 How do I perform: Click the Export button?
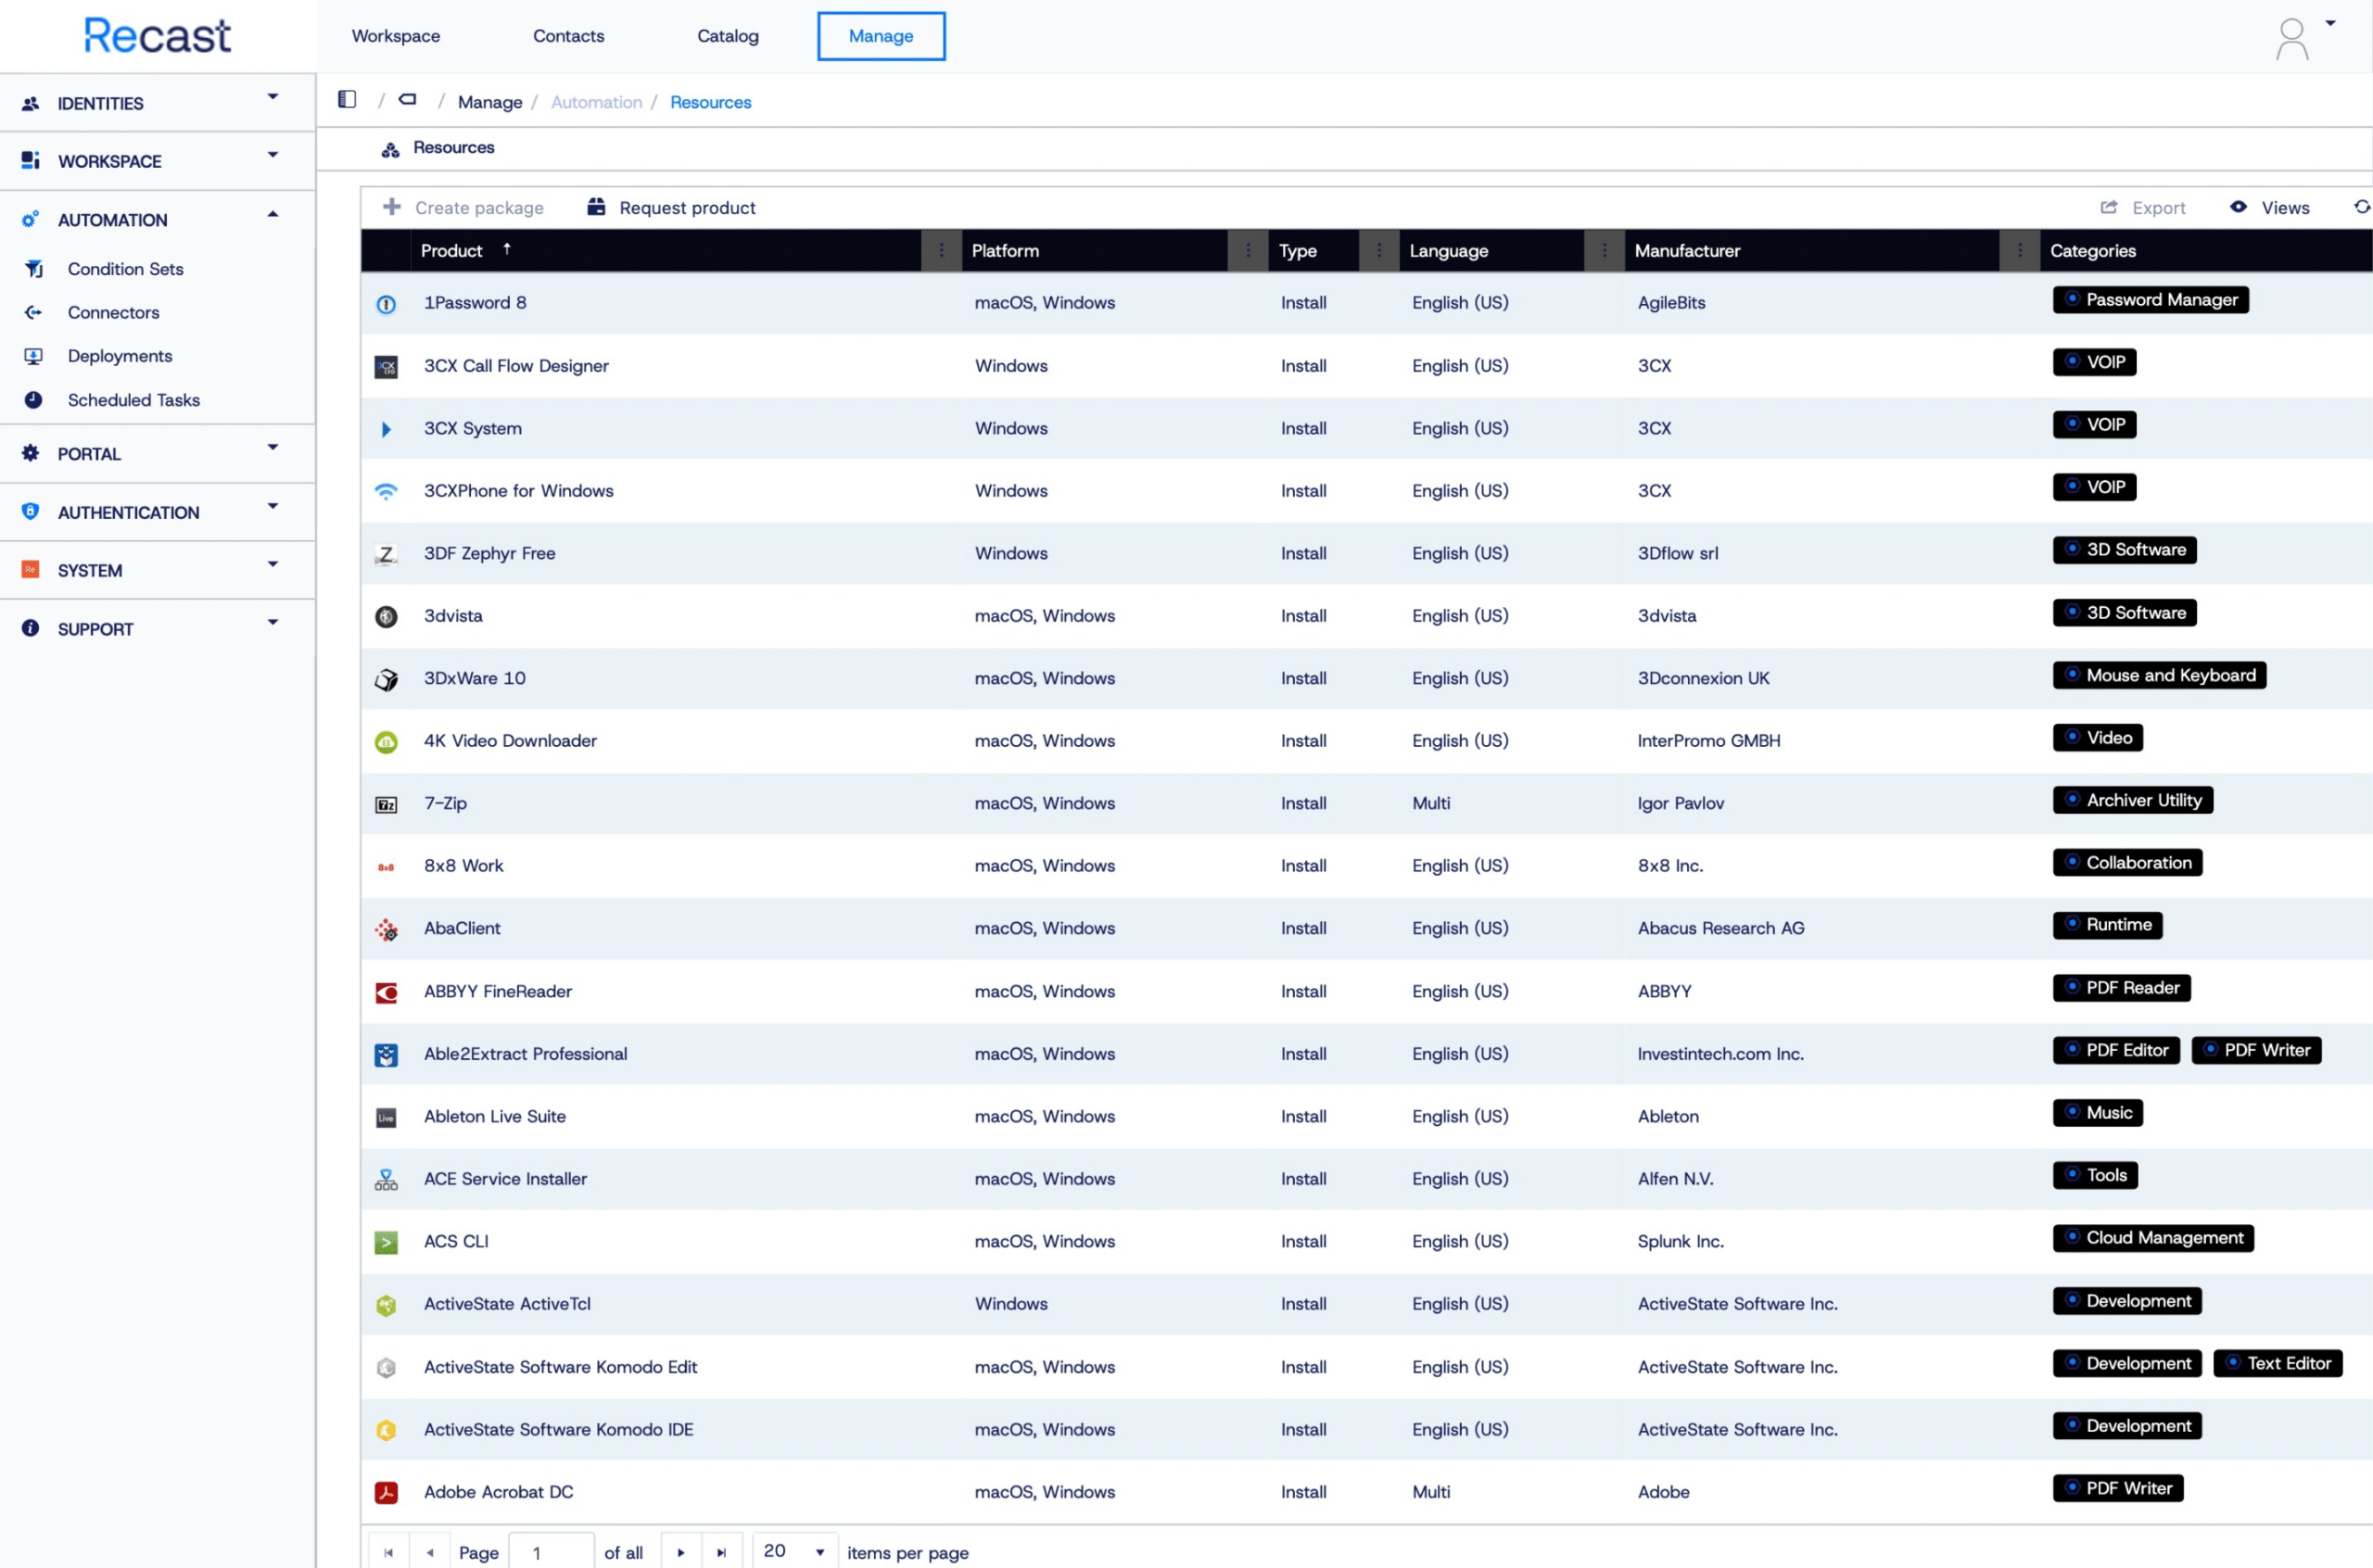click(2143, 208)
